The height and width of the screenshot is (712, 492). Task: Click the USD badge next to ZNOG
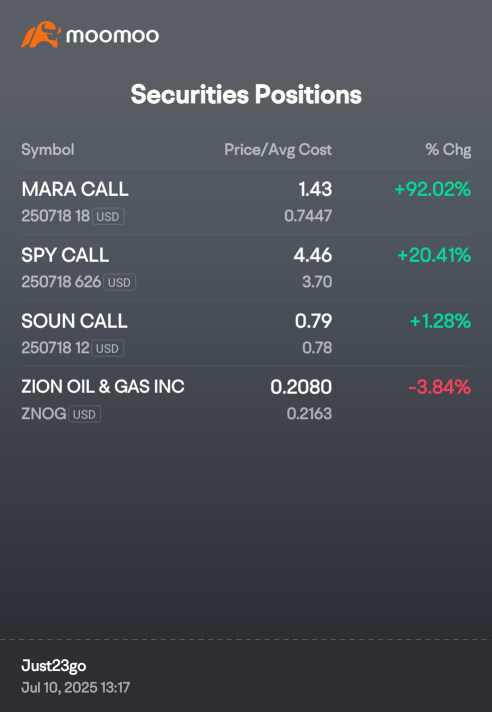84,414
